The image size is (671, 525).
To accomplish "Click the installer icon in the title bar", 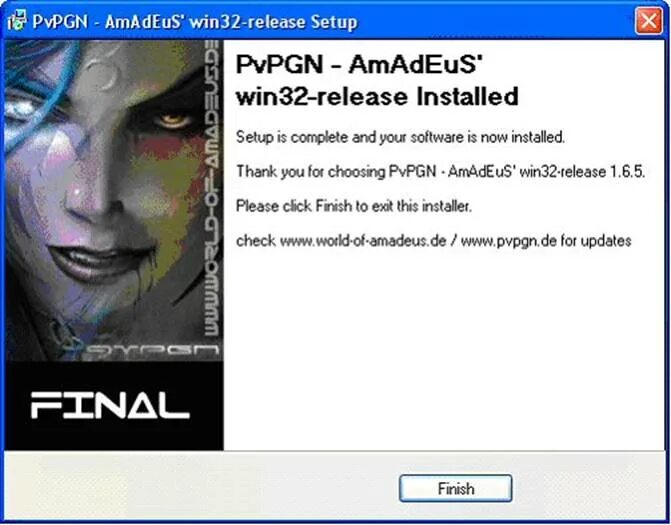I will pos(17,21).
